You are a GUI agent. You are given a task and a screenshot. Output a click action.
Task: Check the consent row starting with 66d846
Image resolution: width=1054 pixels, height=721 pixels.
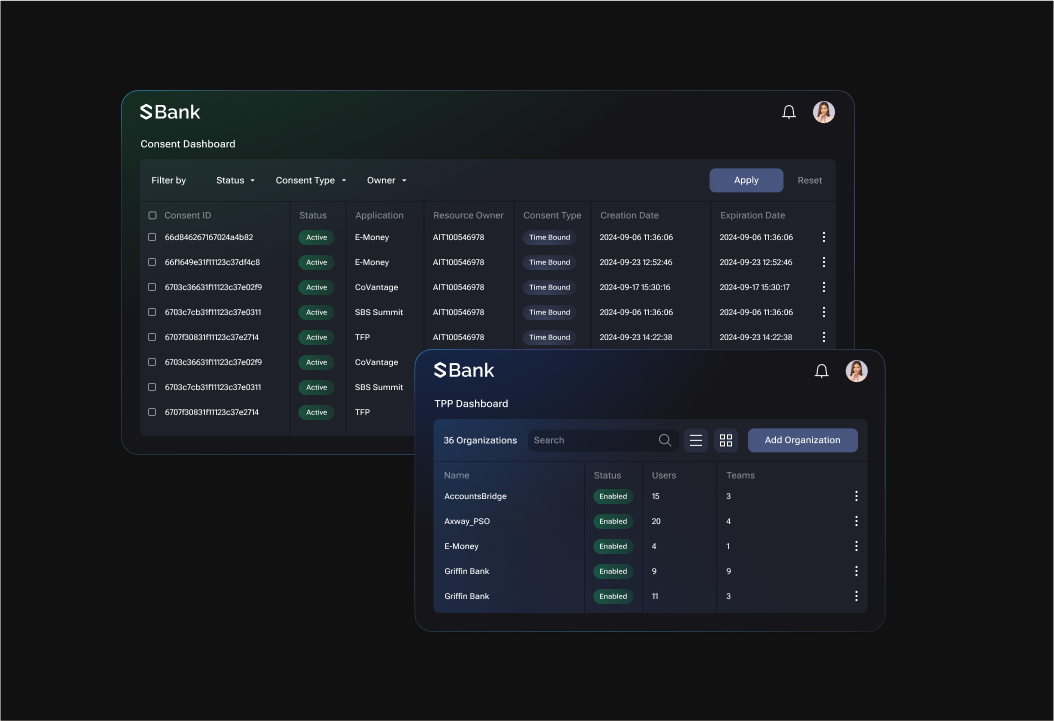point(152,237)
